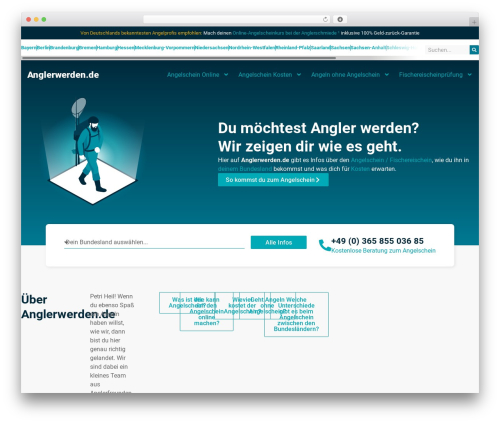Open the Berlin state link

pos(43,48)
